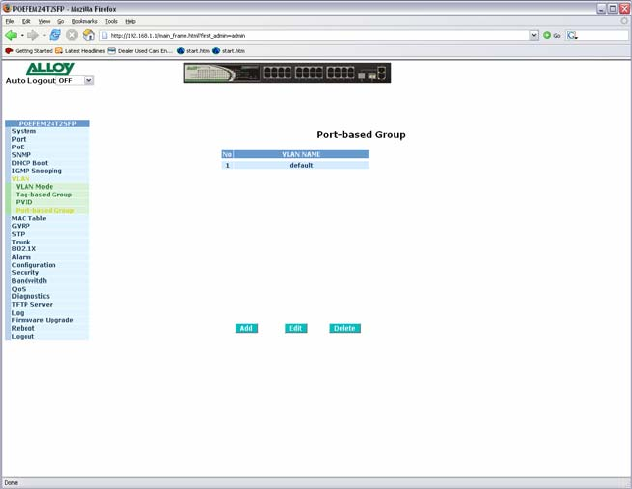Collapse the VLAN sidebar section
The height and width of the screenshot is (489, 632).
[x=21, y=179]
